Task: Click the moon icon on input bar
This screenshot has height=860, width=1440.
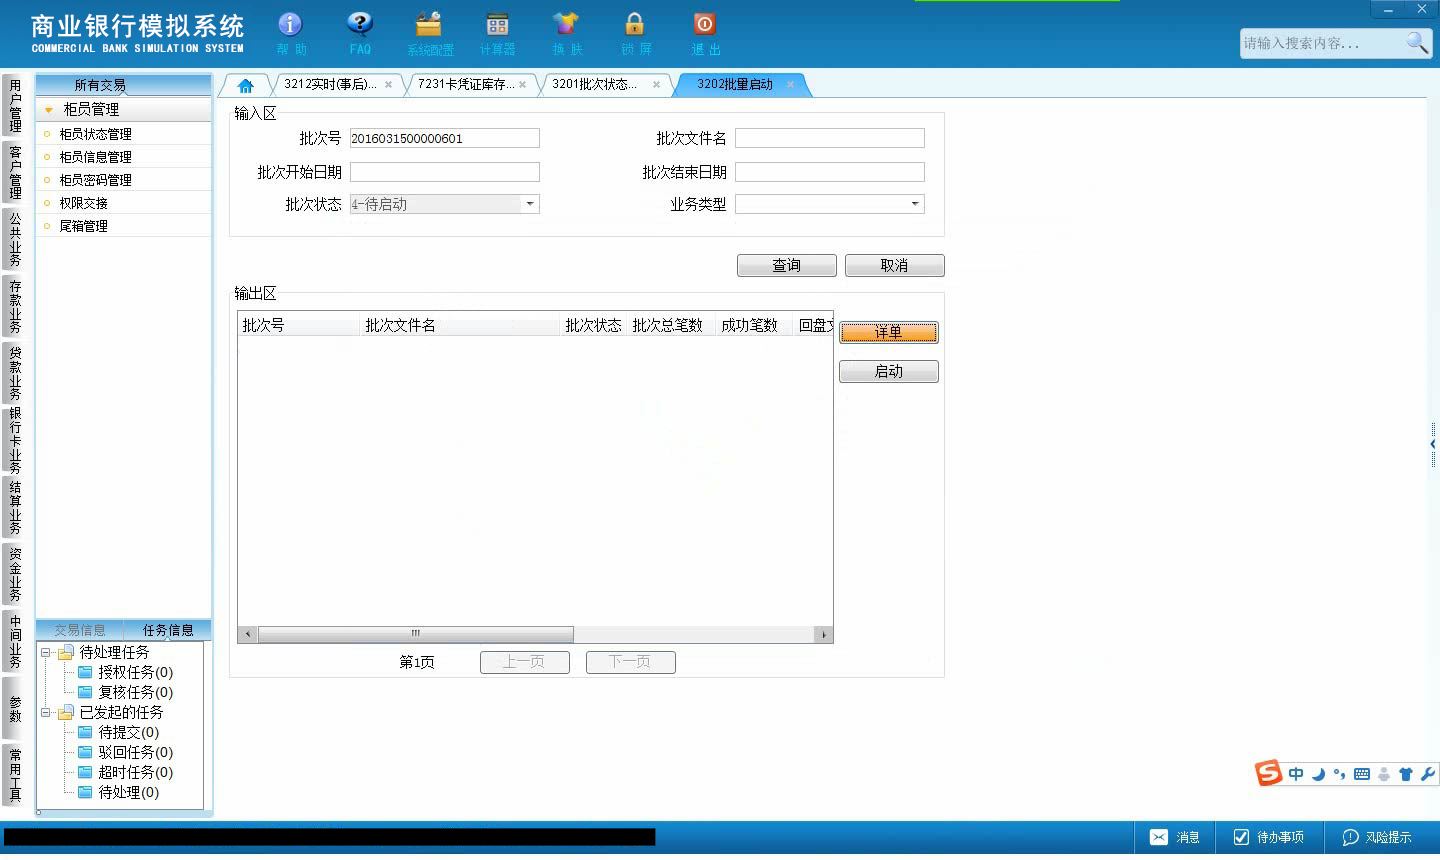Action: tap(1318, 774)
